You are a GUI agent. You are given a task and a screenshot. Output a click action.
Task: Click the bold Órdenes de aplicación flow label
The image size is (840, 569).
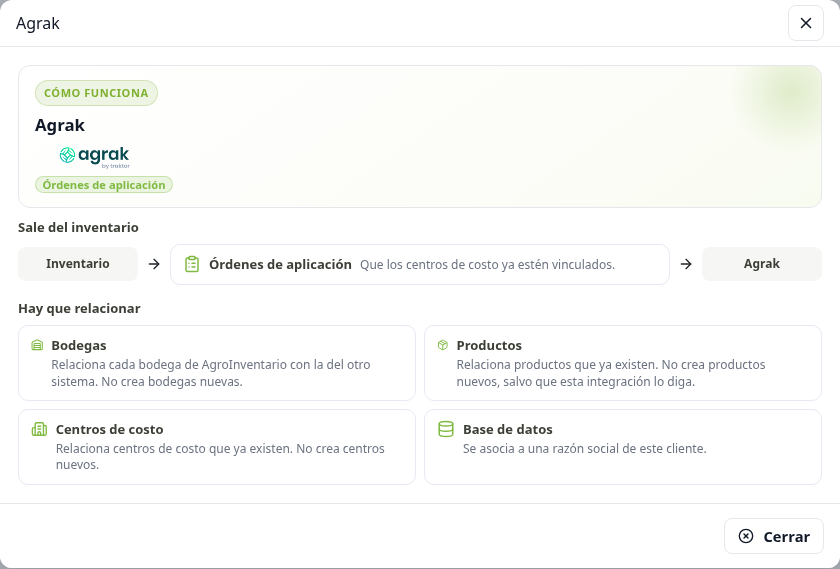tap(280, 264)
